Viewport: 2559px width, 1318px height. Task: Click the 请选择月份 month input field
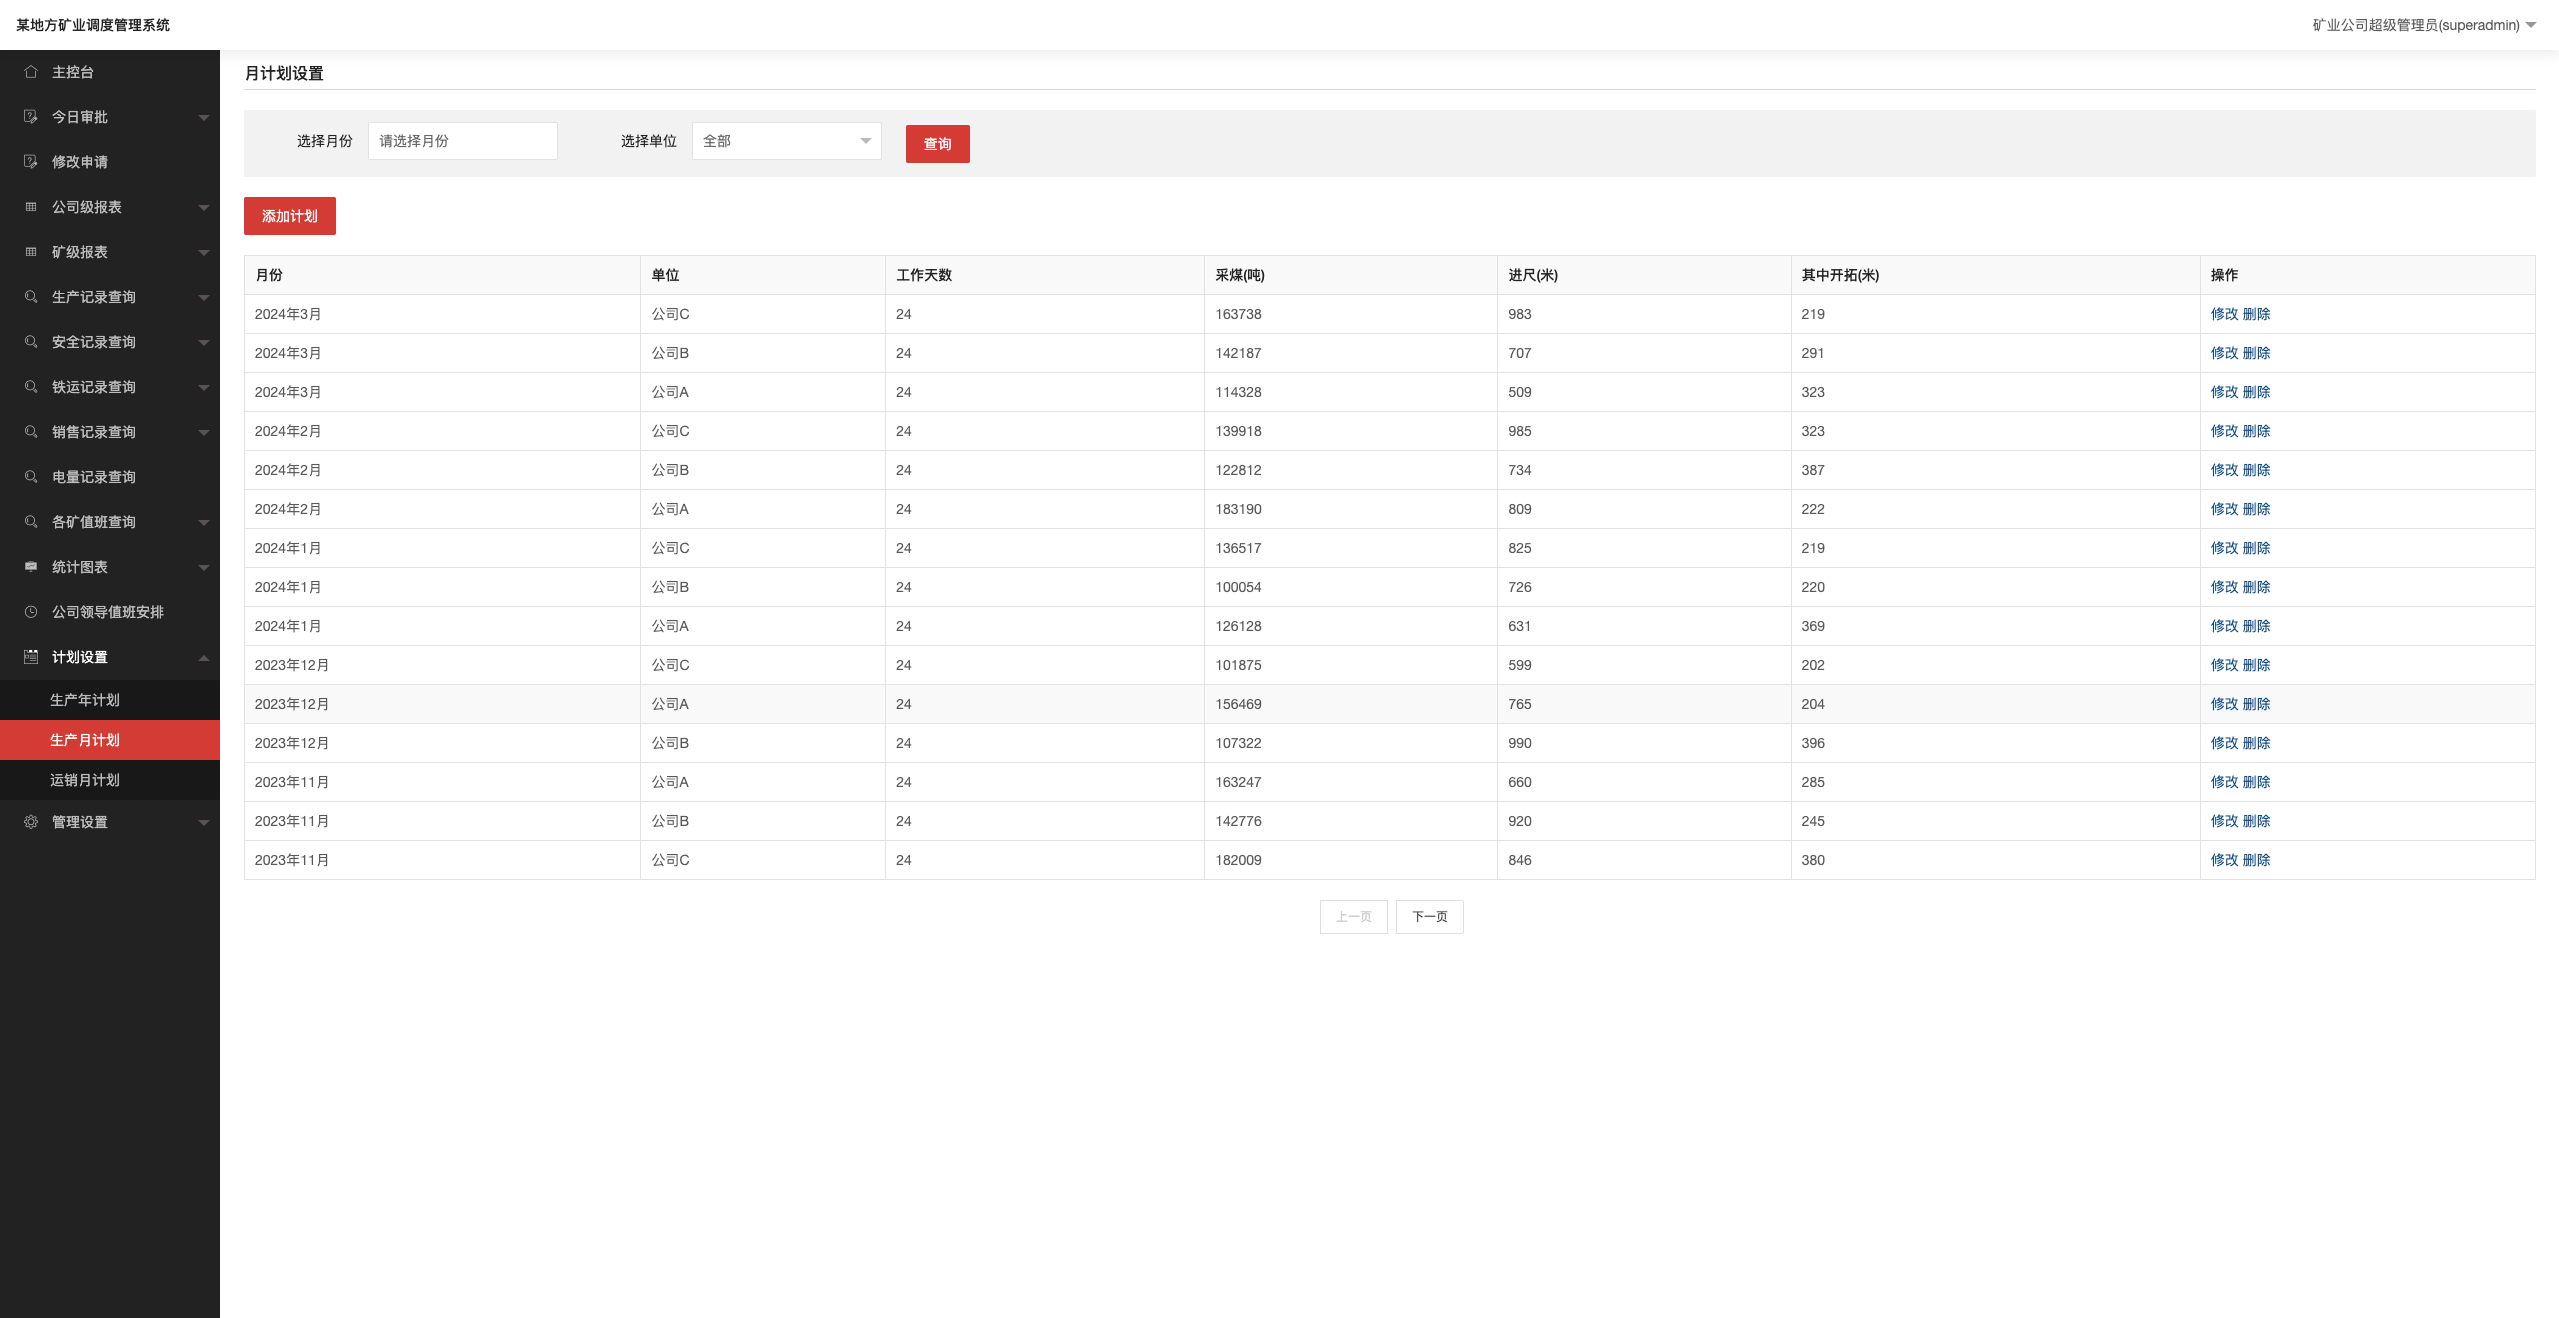462,141
